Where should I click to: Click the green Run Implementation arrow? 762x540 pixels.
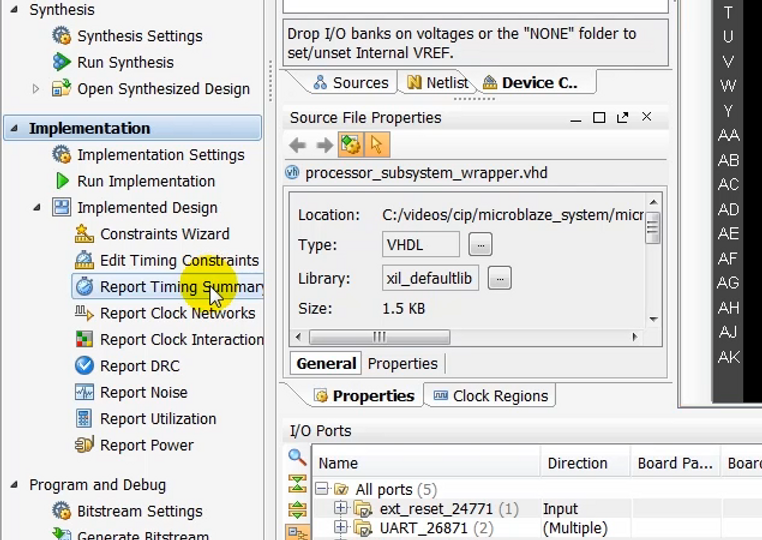[62, 181]
